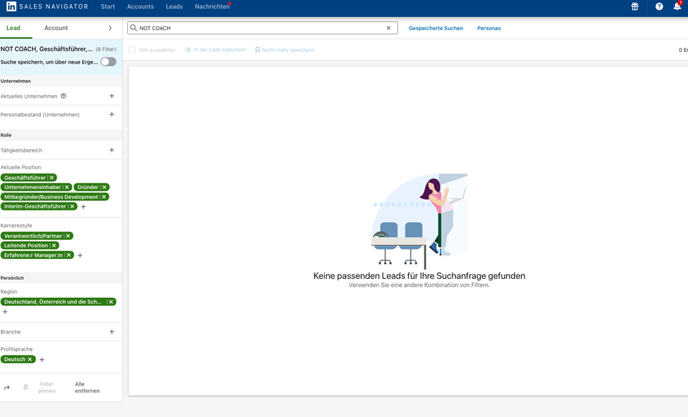This screenshot has height=417, width=688.
Task: Open the Leads menu in top navigation
Action: click(174, 7)
